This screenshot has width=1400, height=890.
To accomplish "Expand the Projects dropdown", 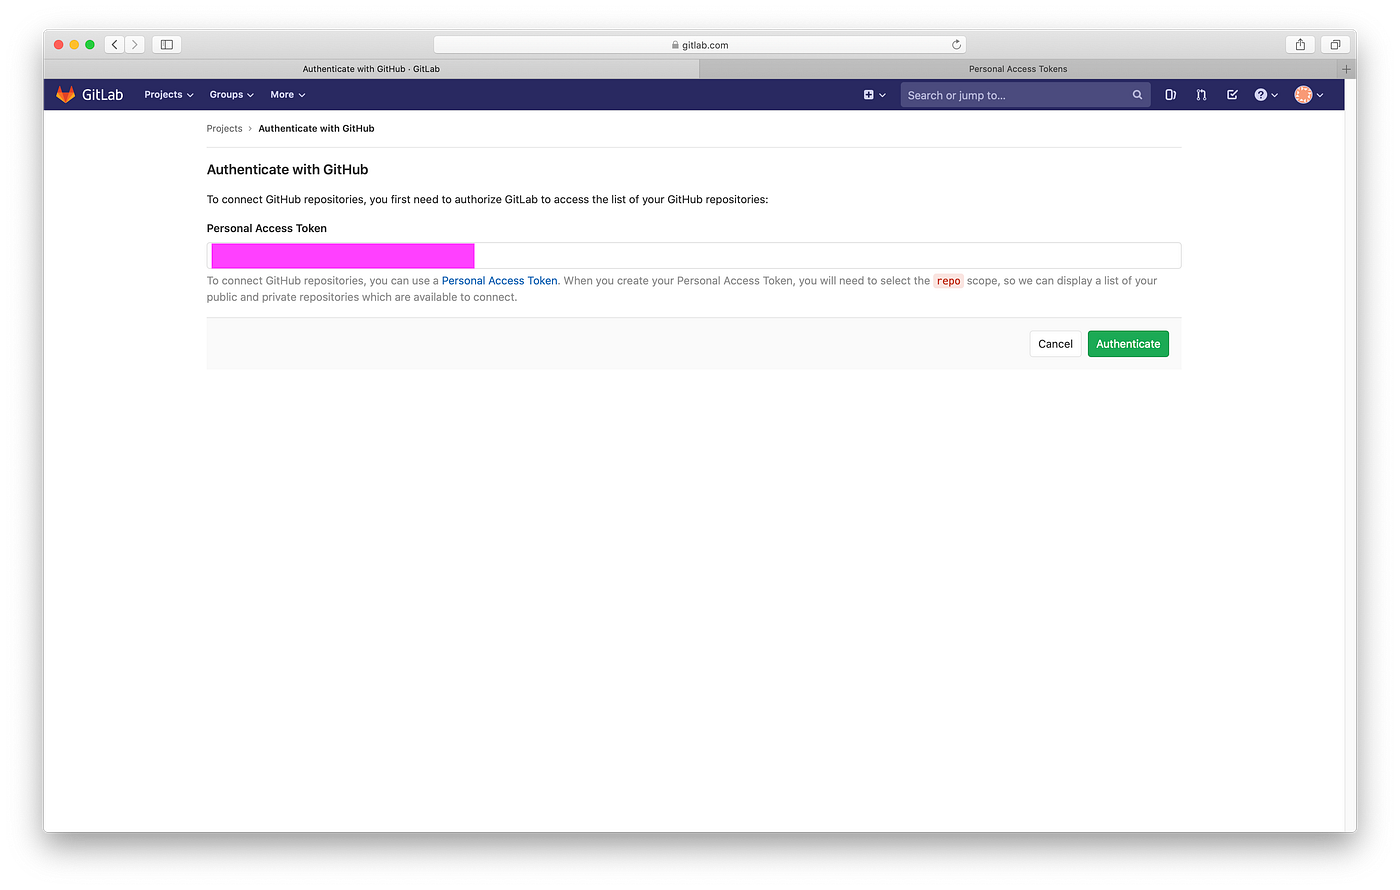I will [167, 94].
